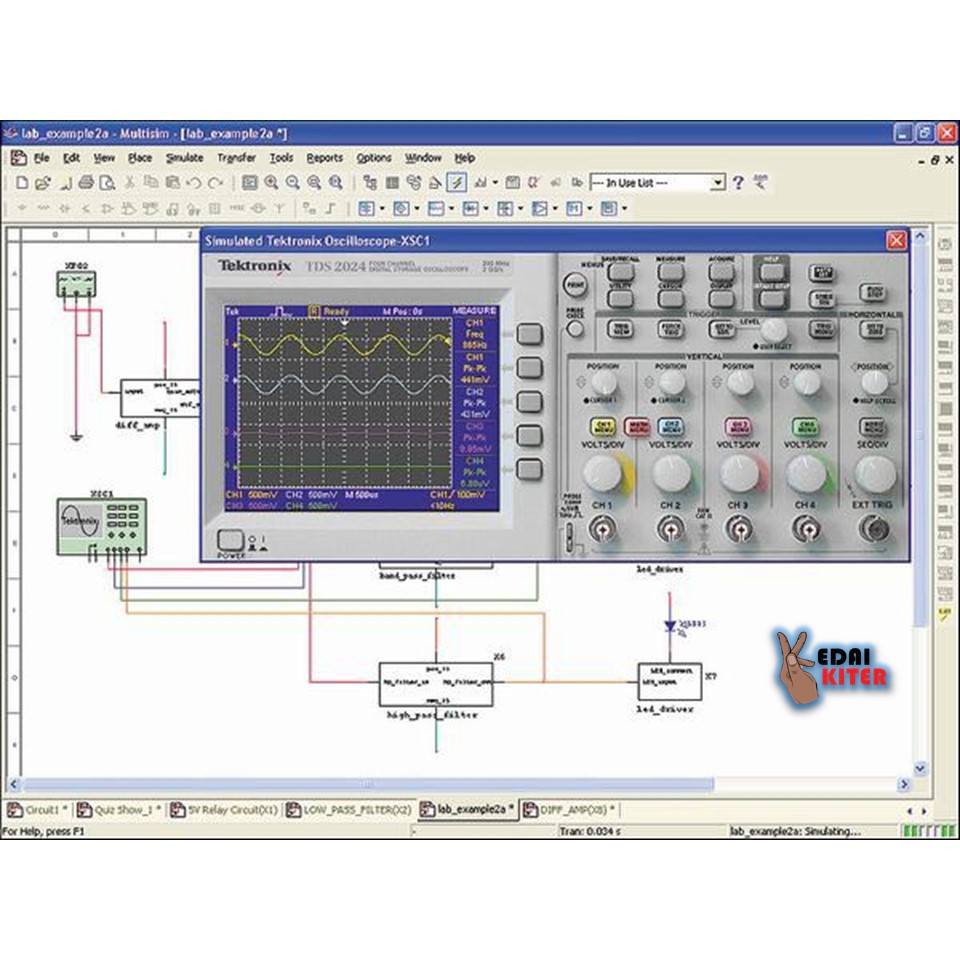This screenshot has height=960, width=960.
Task: Click the Help question mark icon
Action: click(x=738, y=183)
